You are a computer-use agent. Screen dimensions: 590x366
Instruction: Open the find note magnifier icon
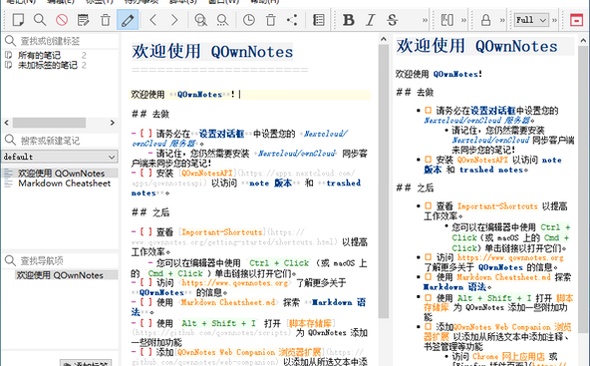pyautogui.click(x=40, y=20)
